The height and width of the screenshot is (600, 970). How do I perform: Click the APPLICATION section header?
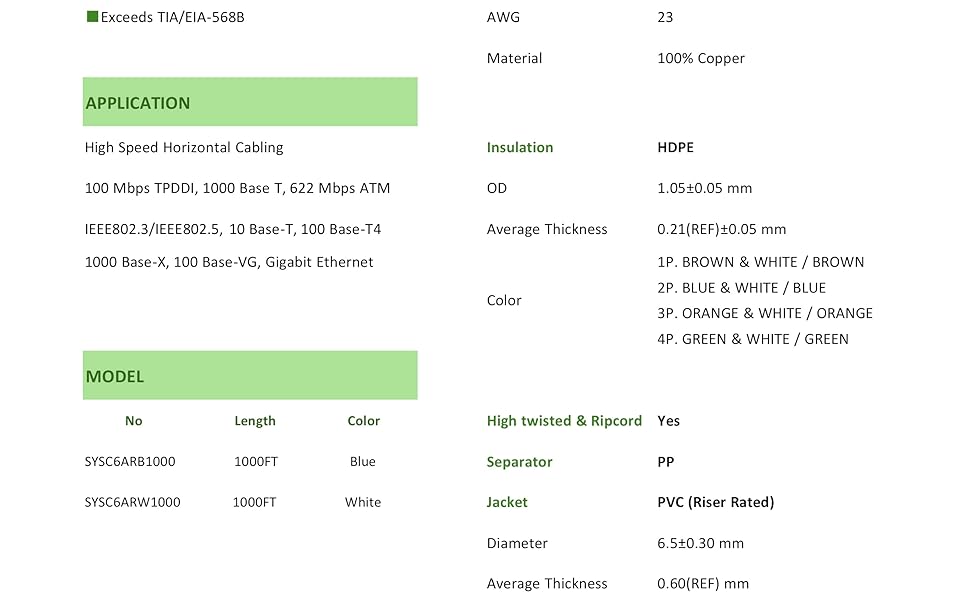coord(138,103)
